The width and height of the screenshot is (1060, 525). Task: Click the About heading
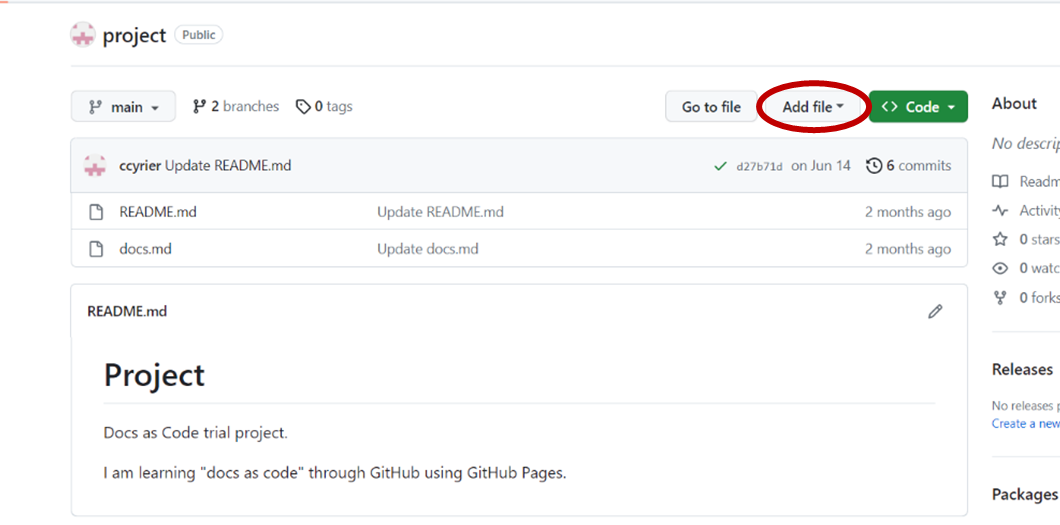pyautogui.click(x=1014, y=103)
